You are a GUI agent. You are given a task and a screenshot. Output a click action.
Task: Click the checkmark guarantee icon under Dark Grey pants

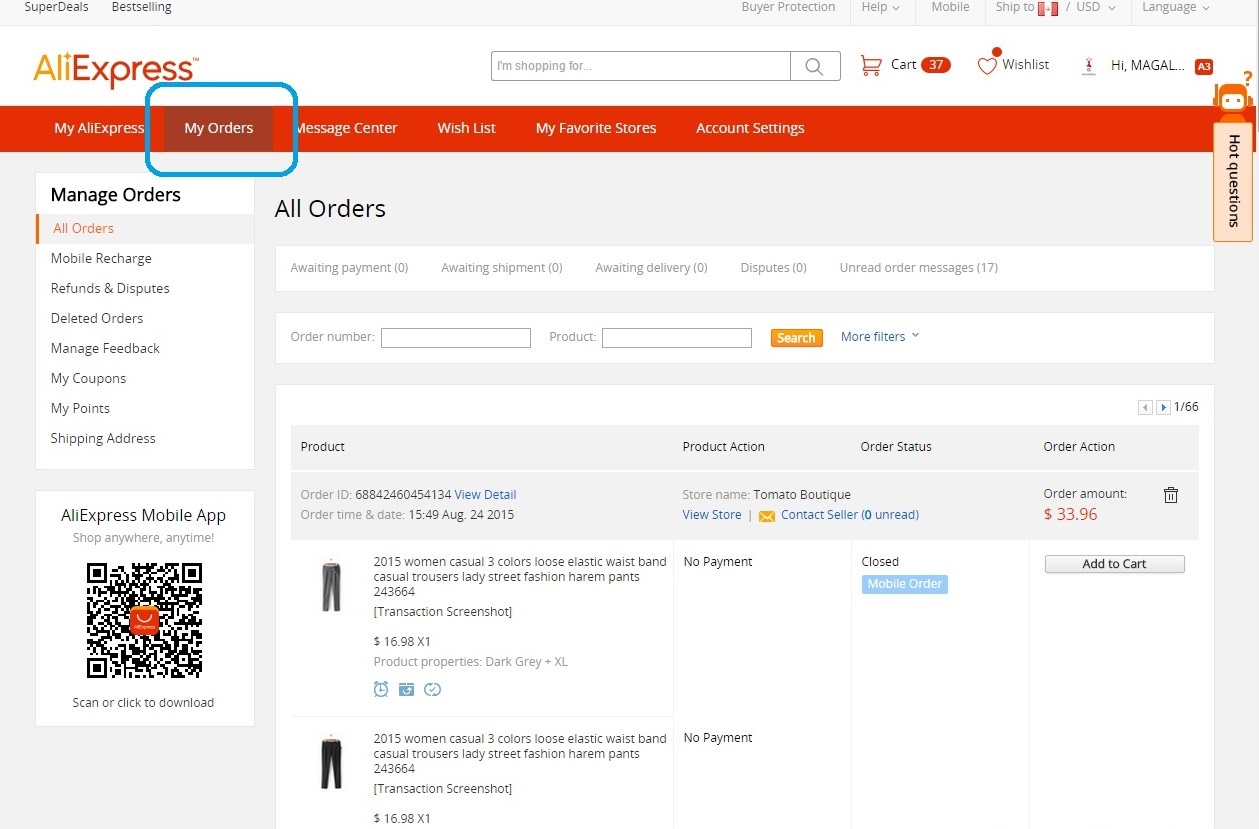pyautogui.click(x=432, y=689)
